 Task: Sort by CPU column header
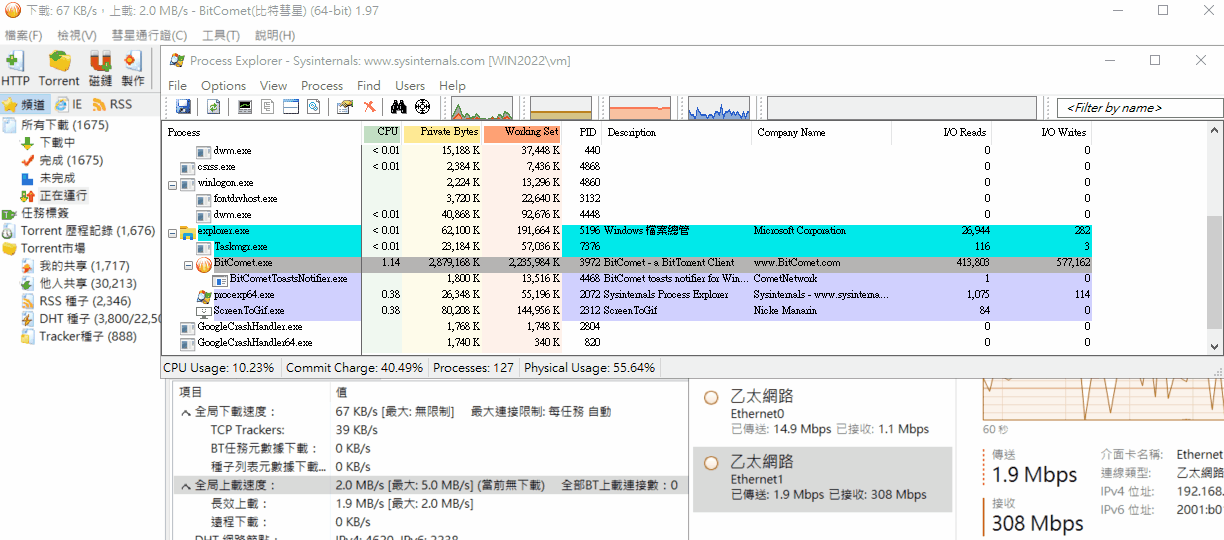click(x=383, y=132)
